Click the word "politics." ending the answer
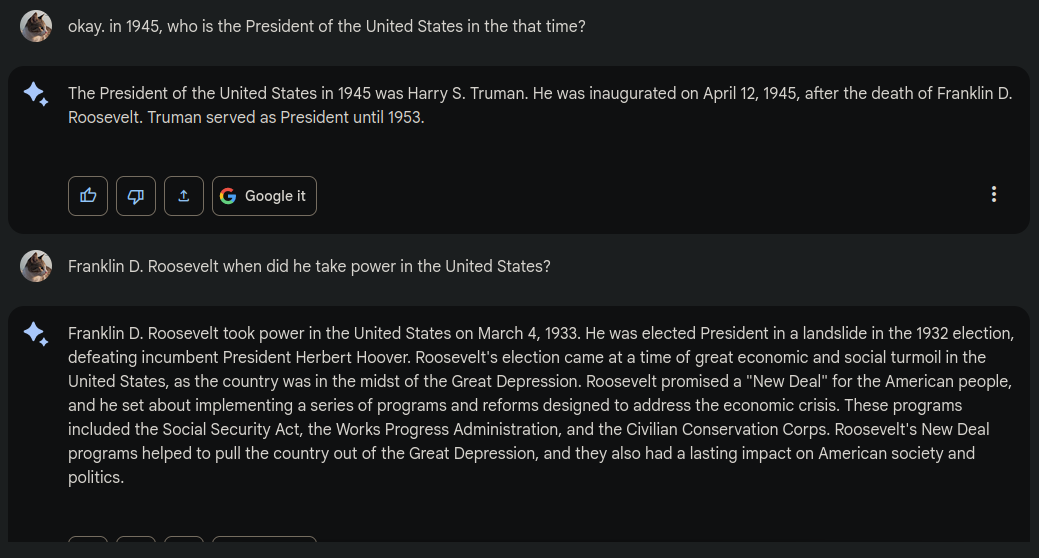The image size is (1039, 558). click(96, 478)
